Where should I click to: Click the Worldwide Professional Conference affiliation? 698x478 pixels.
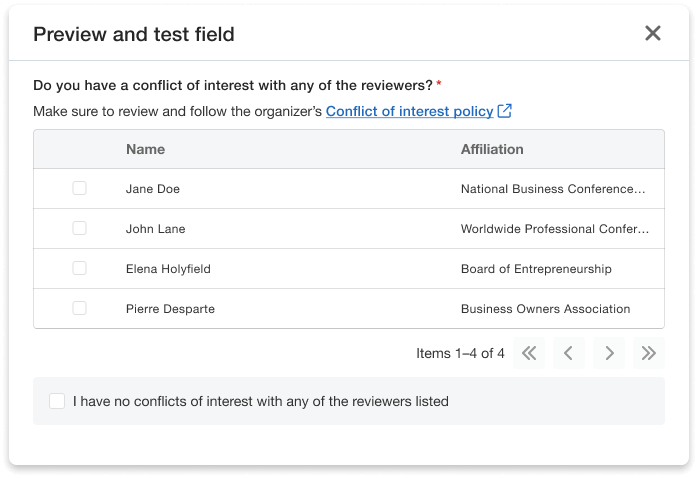553,229
